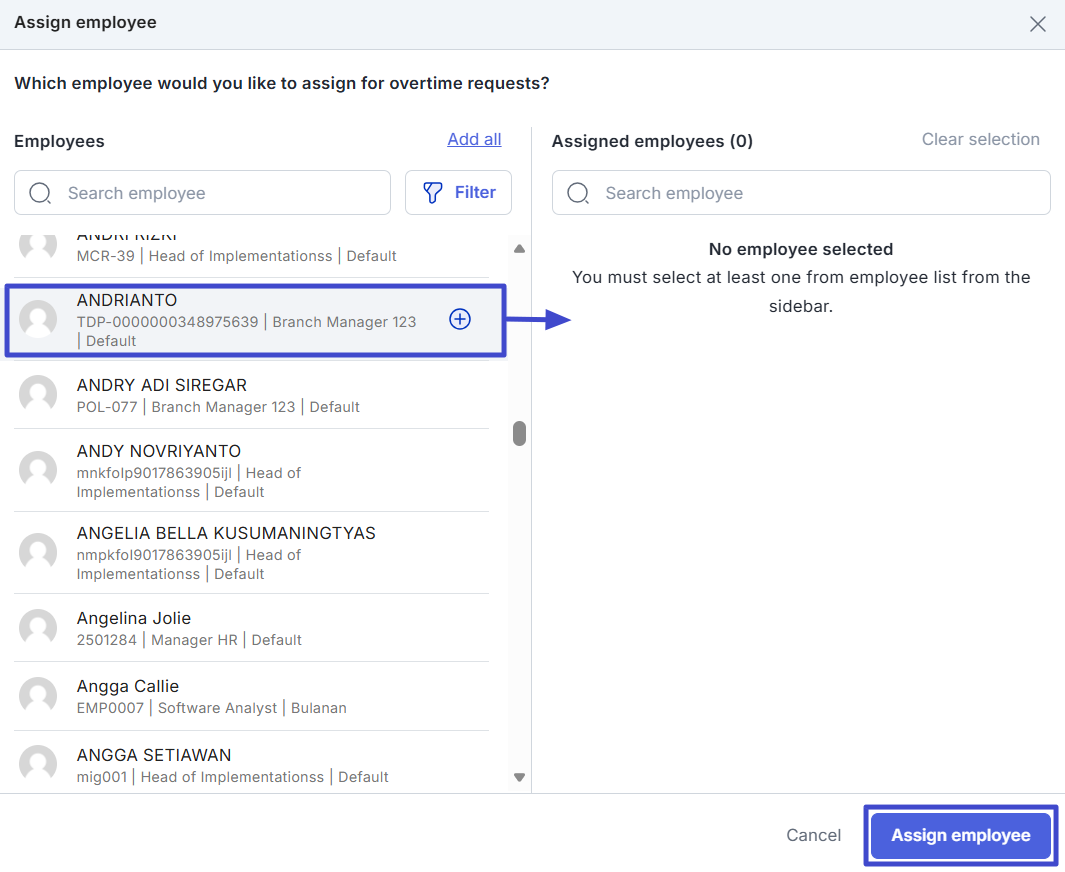
Task: Click Clear selection link
Action: coord(980,139)
